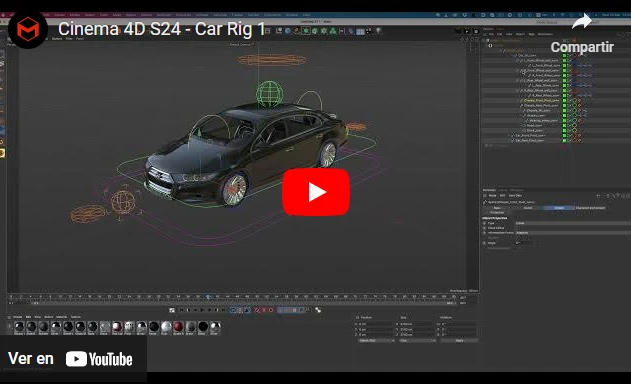
Task: Open the channel logo avatar
Action: click(28, 29)
